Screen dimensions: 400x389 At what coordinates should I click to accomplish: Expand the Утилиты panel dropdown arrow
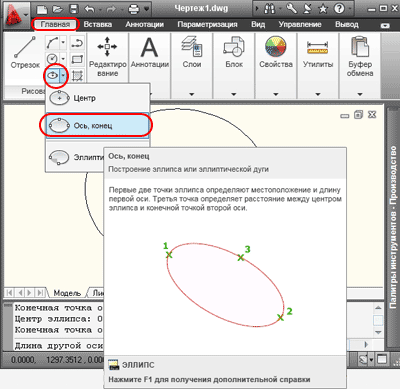318,94
